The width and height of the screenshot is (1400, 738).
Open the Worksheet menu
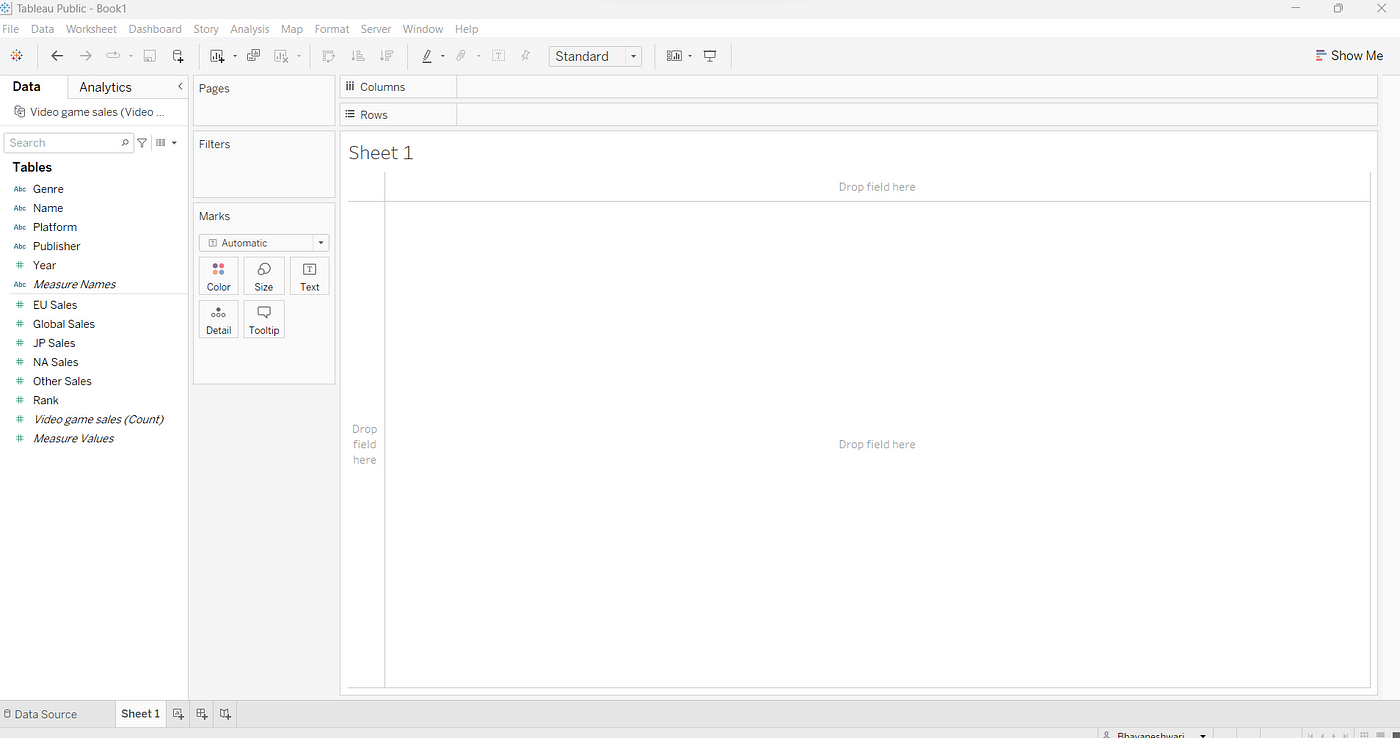coord(91,29)
